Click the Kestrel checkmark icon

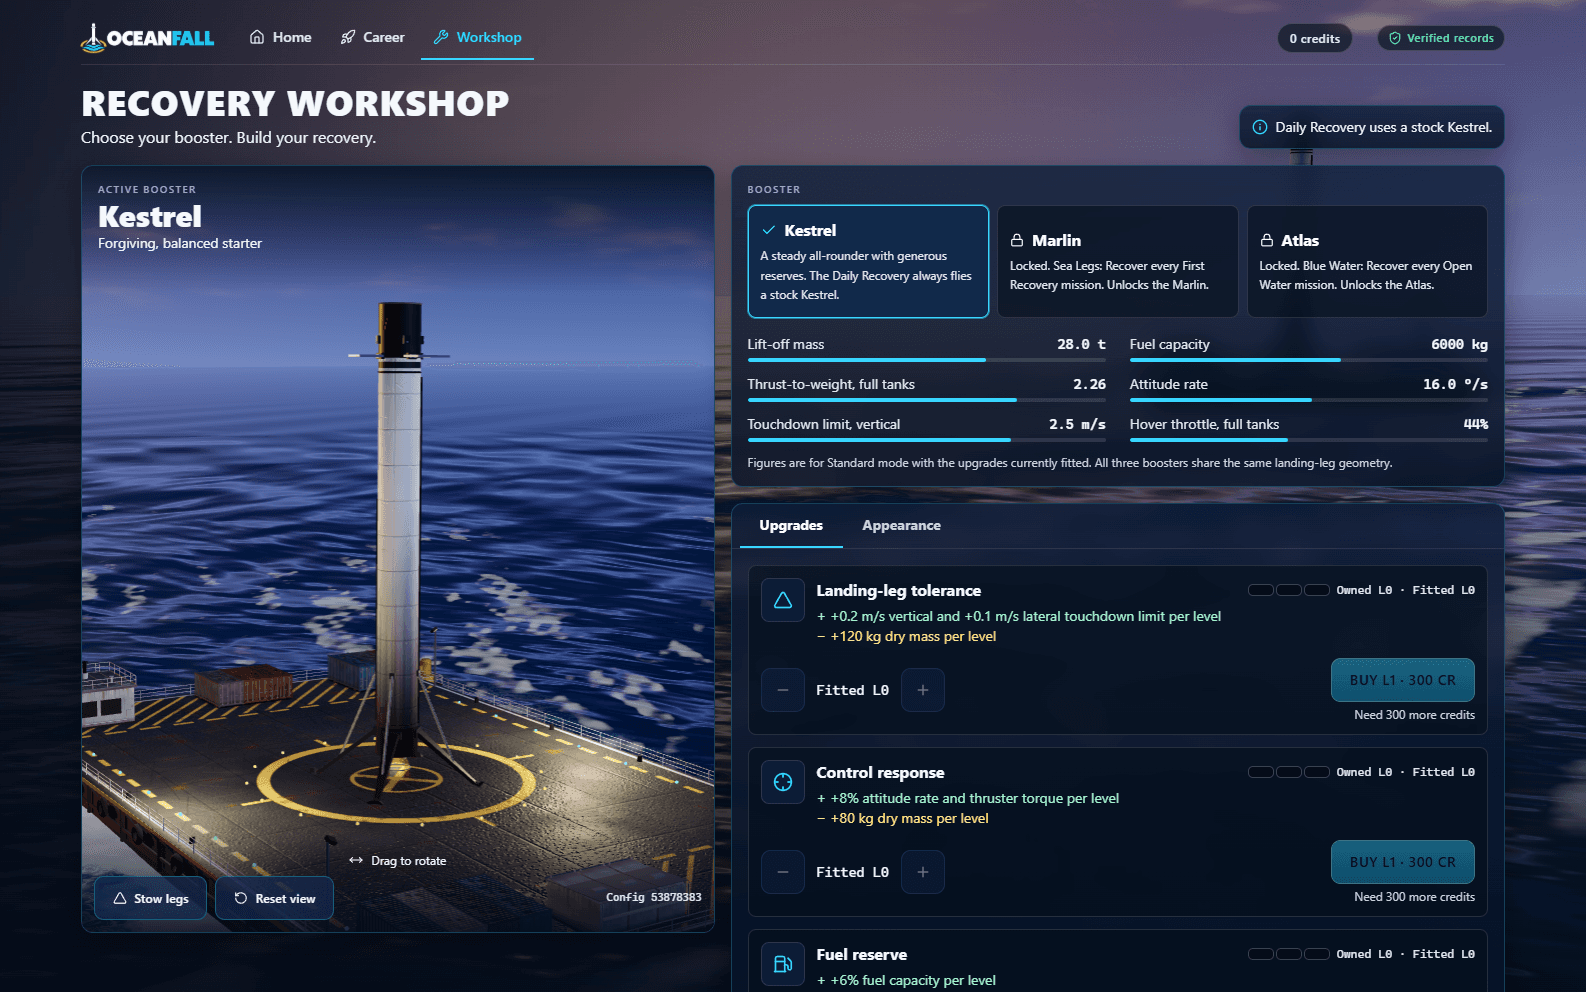(x=769, y=230)
